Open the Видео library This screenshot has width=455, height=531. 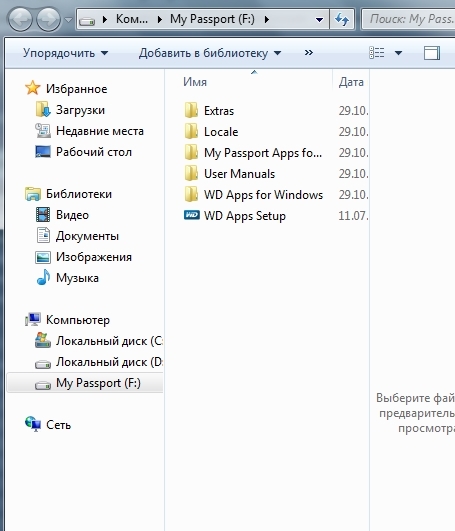pos(72,215)
